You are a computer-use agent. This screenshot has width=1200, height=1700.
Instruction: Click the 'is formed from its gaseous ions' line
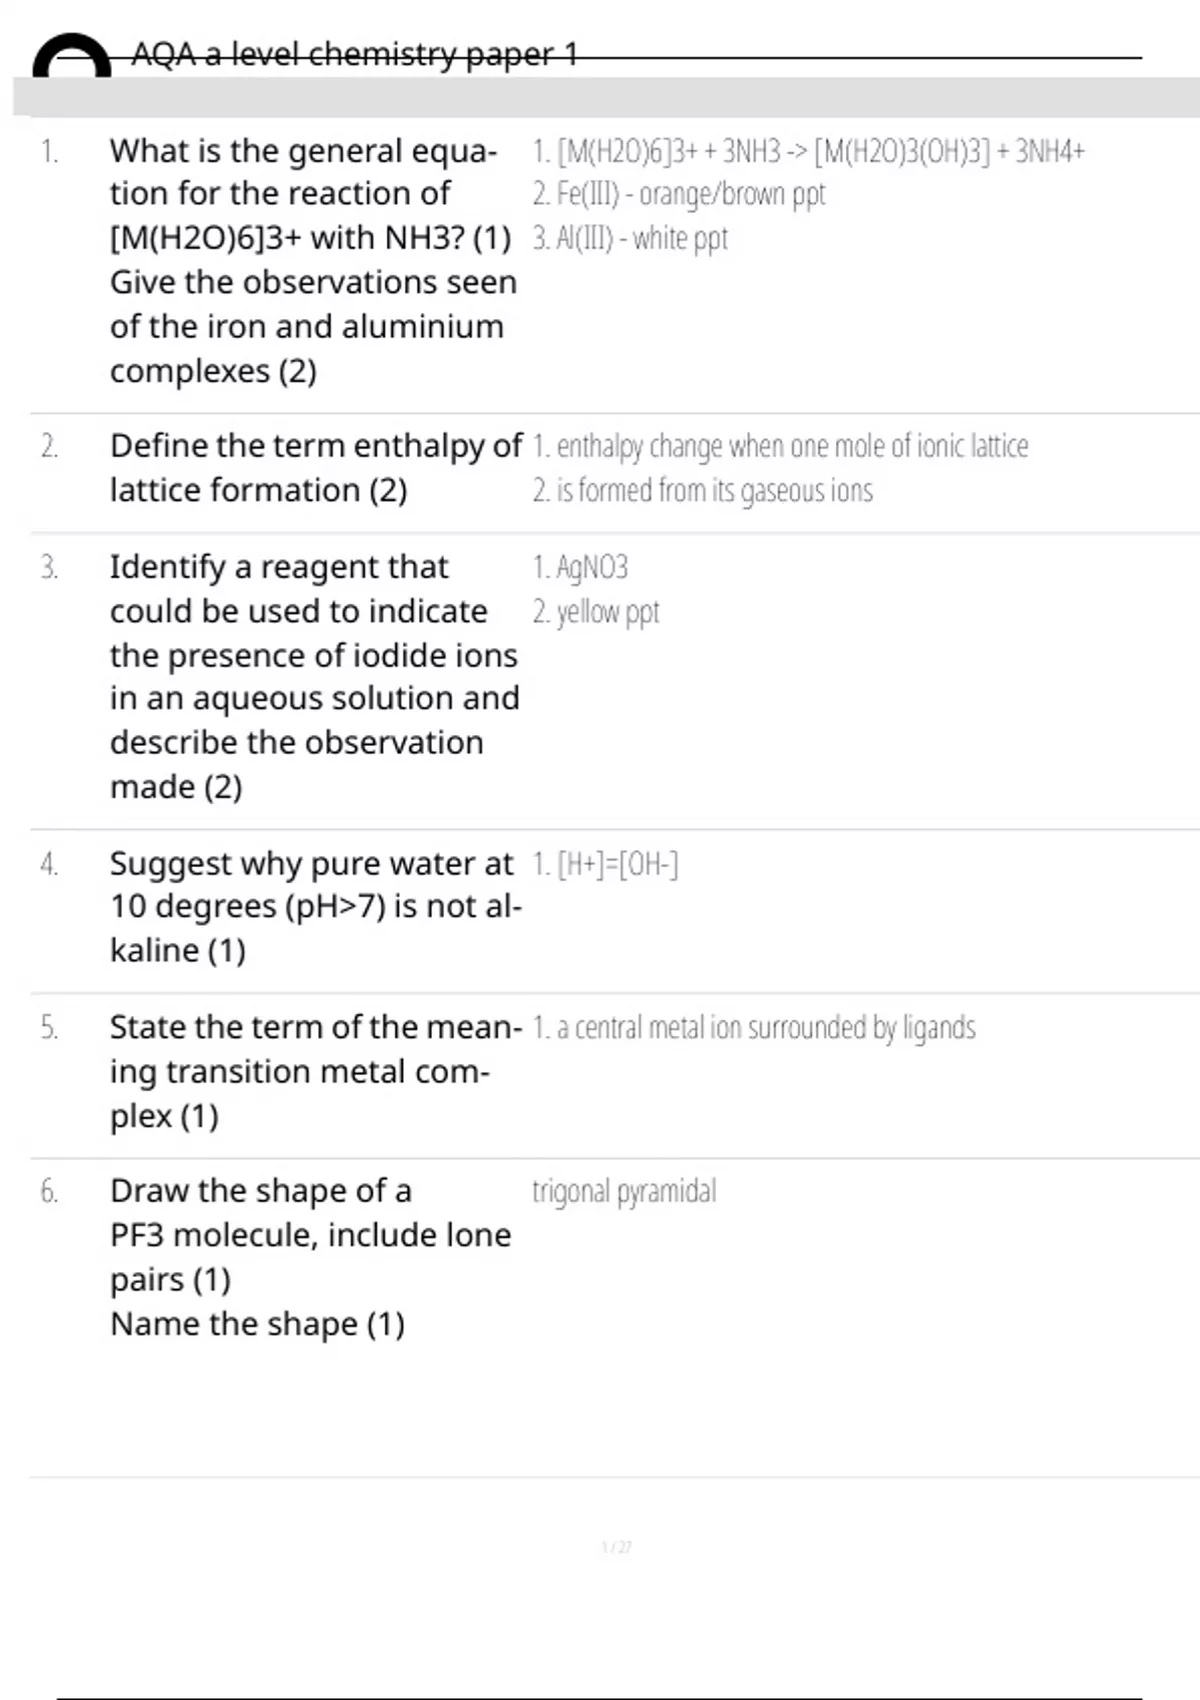point(702,491)
